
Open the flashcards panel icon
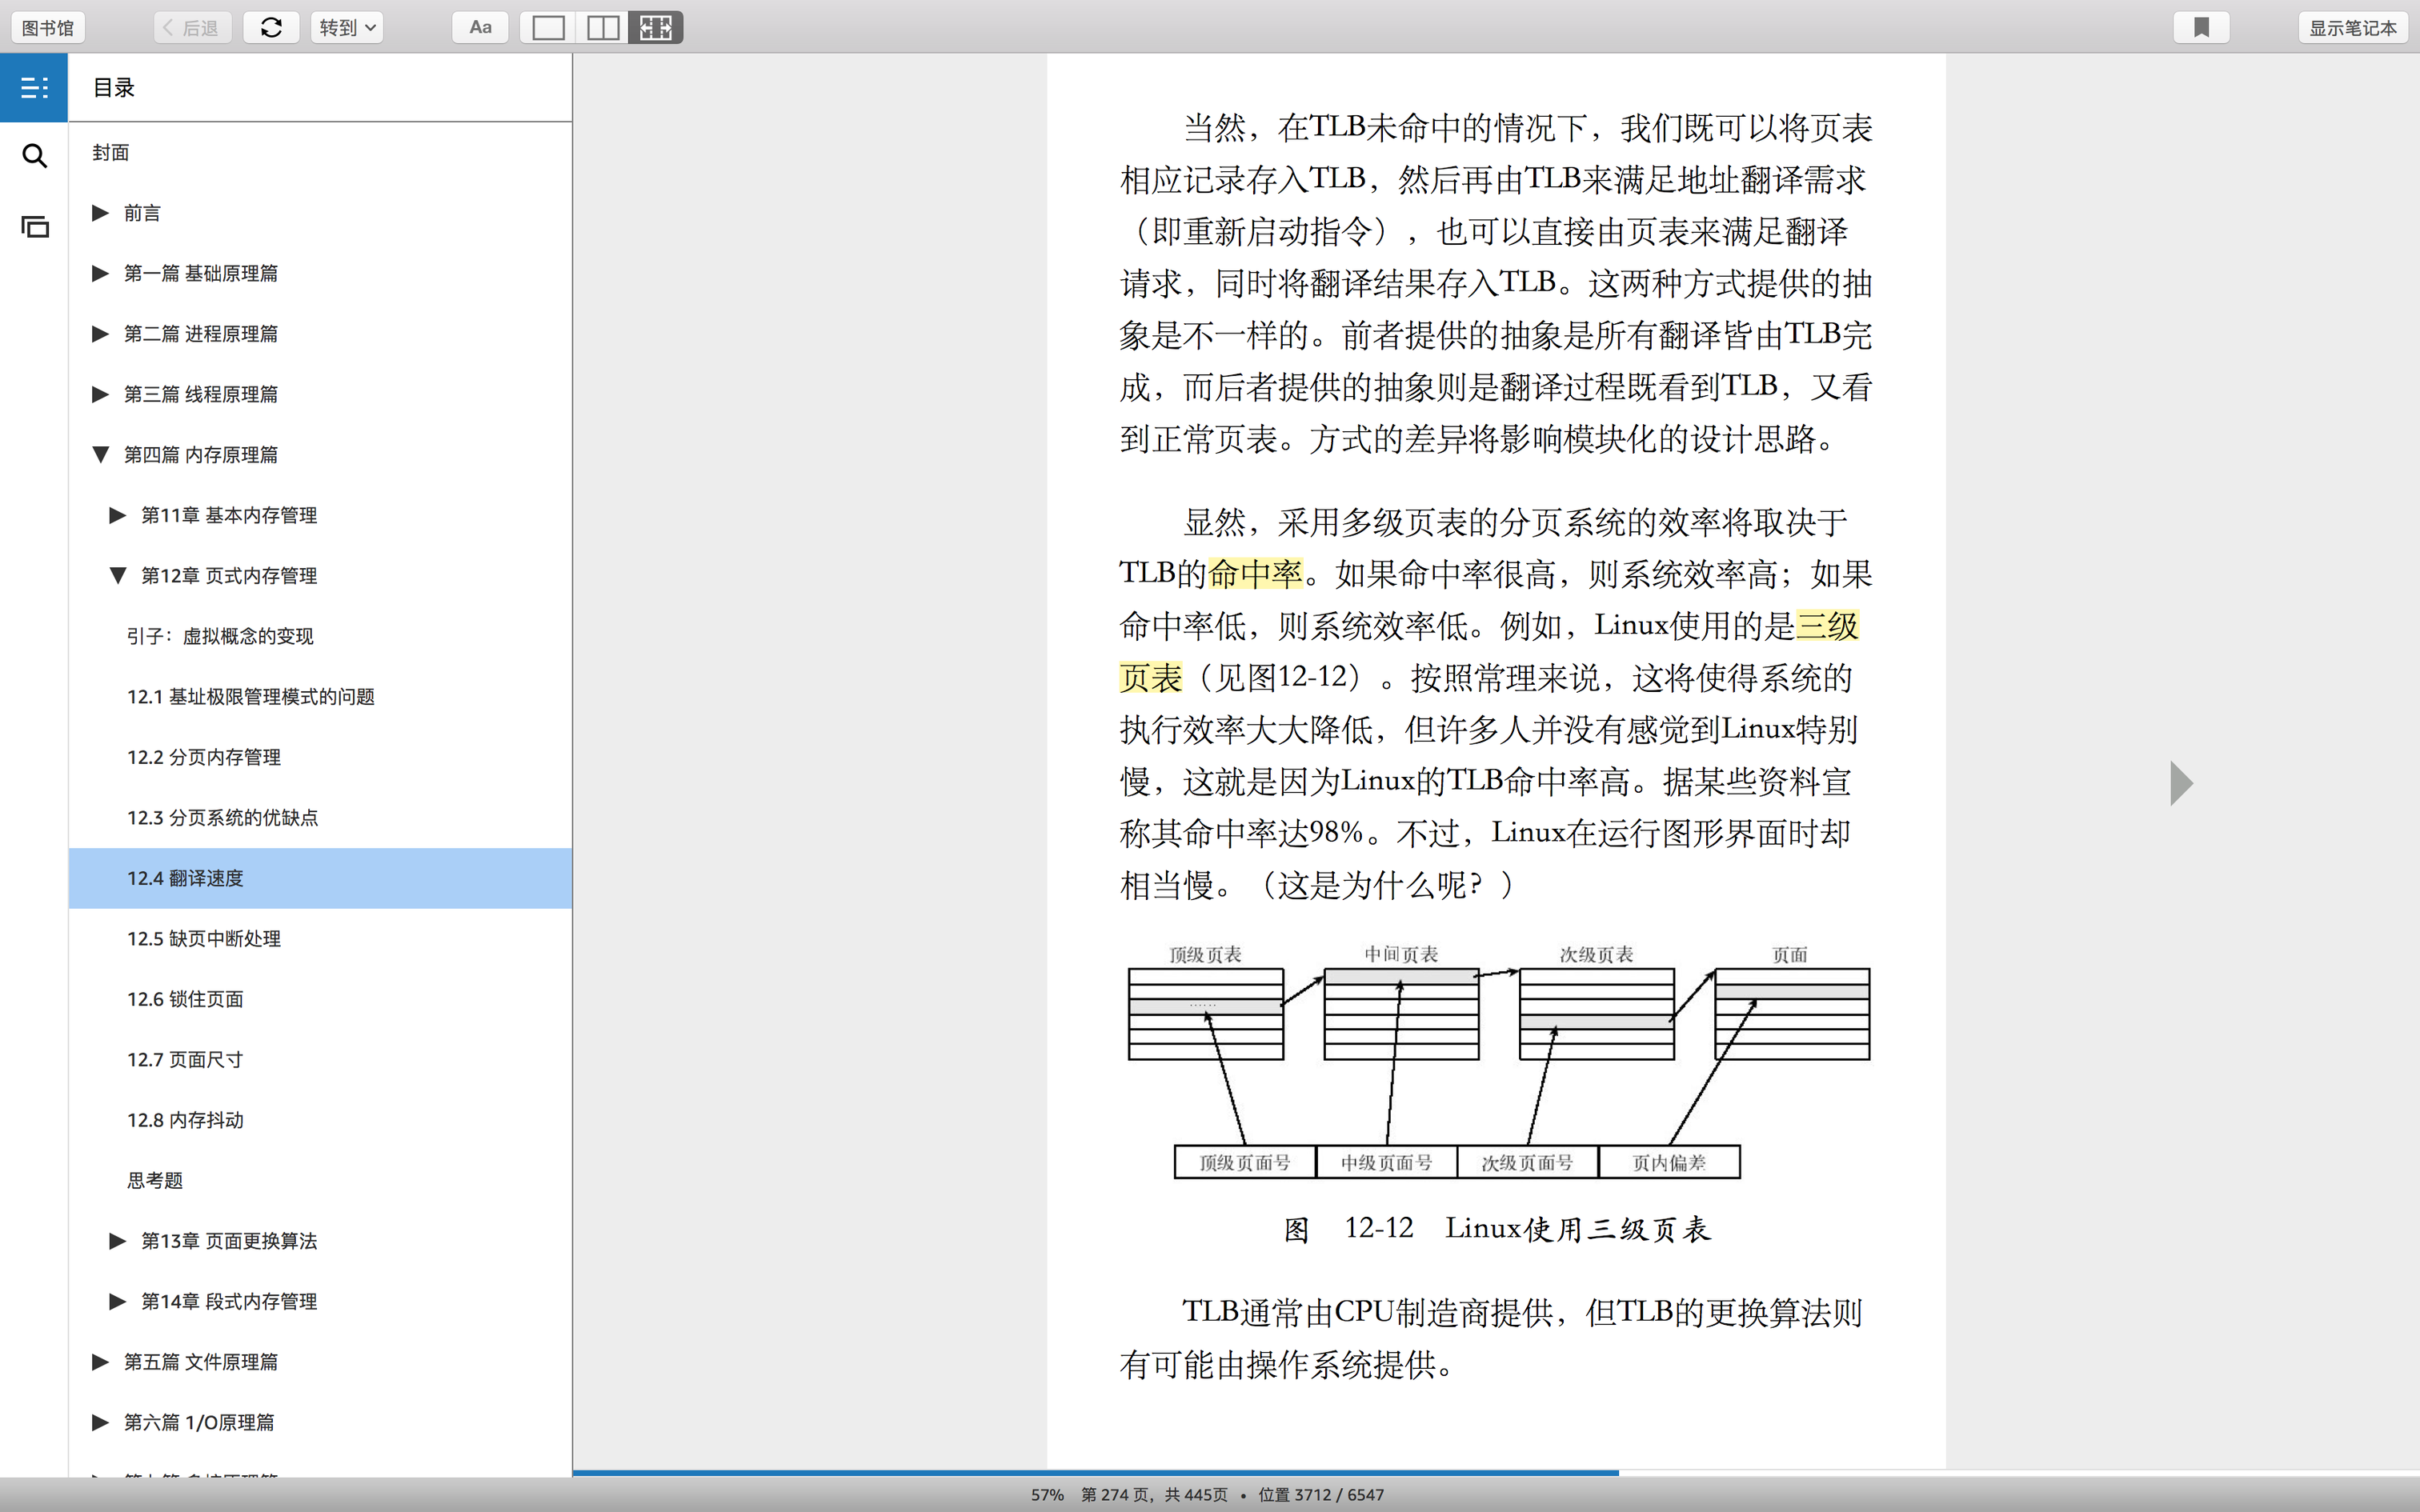click(34, 227)
